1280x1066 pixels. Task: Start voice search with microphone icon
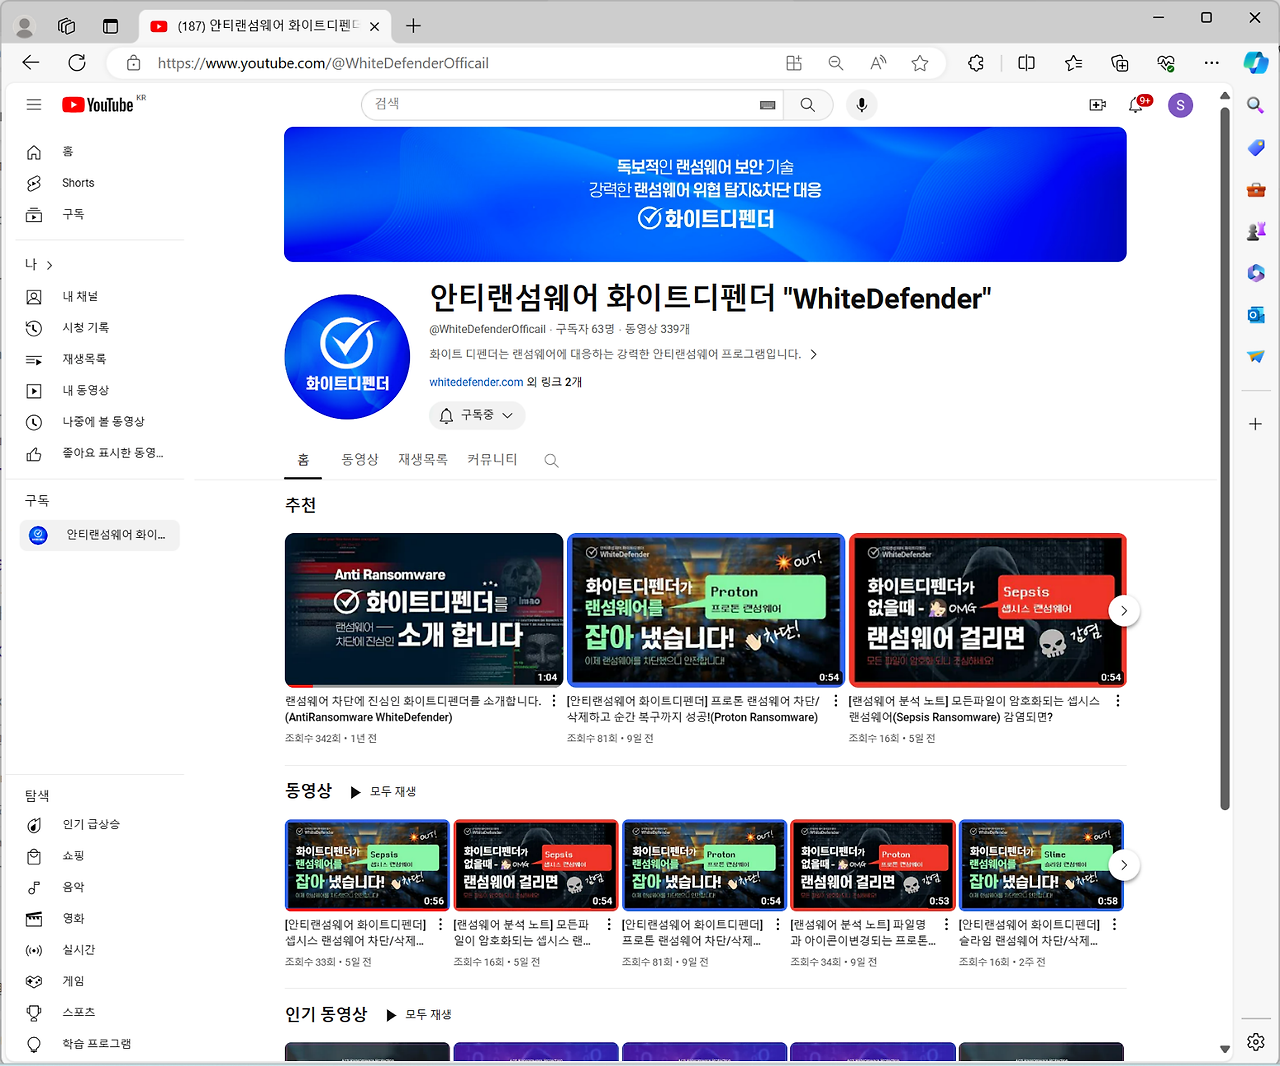click(x=861, y=104)
